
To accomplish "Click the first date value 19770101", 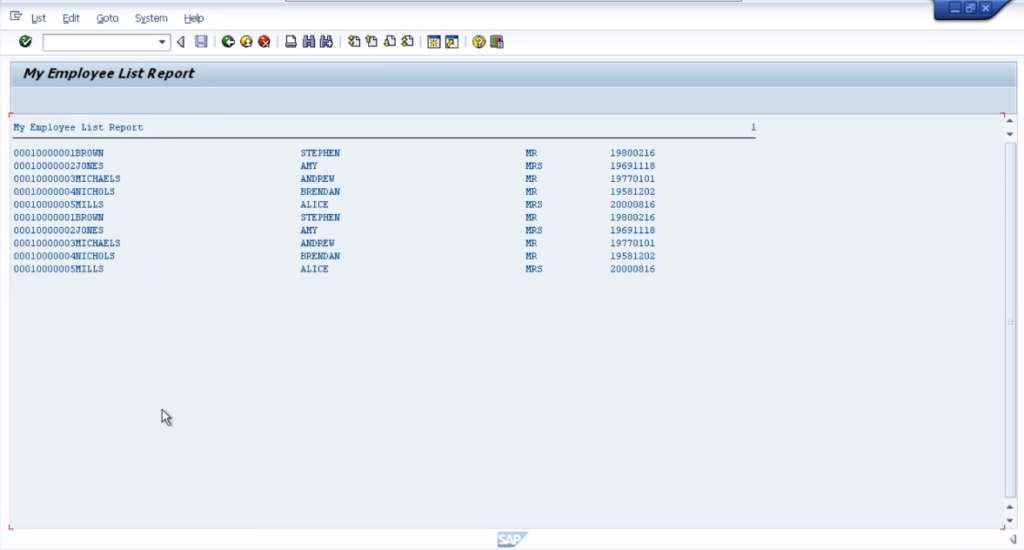I will click(x=632, y=179).
